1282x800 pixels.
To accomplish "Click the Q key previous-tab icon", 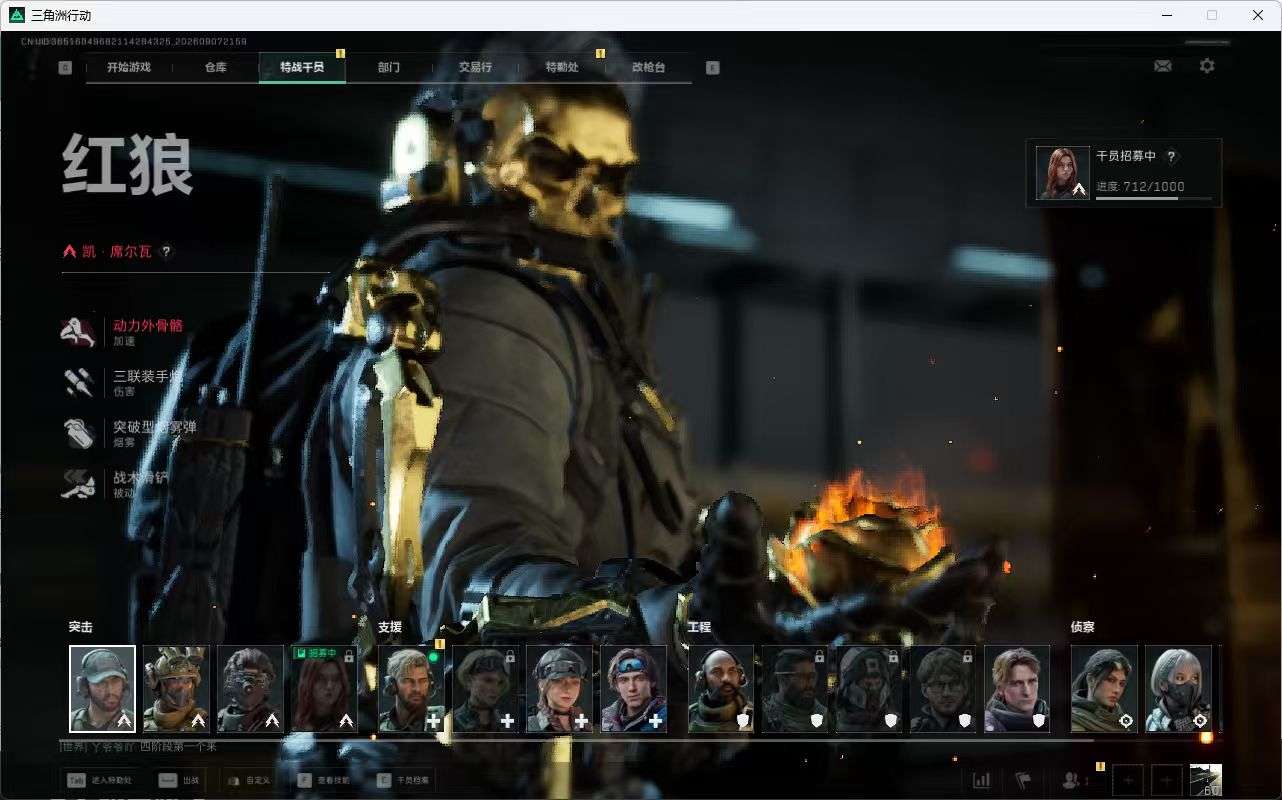I will 65,68.
